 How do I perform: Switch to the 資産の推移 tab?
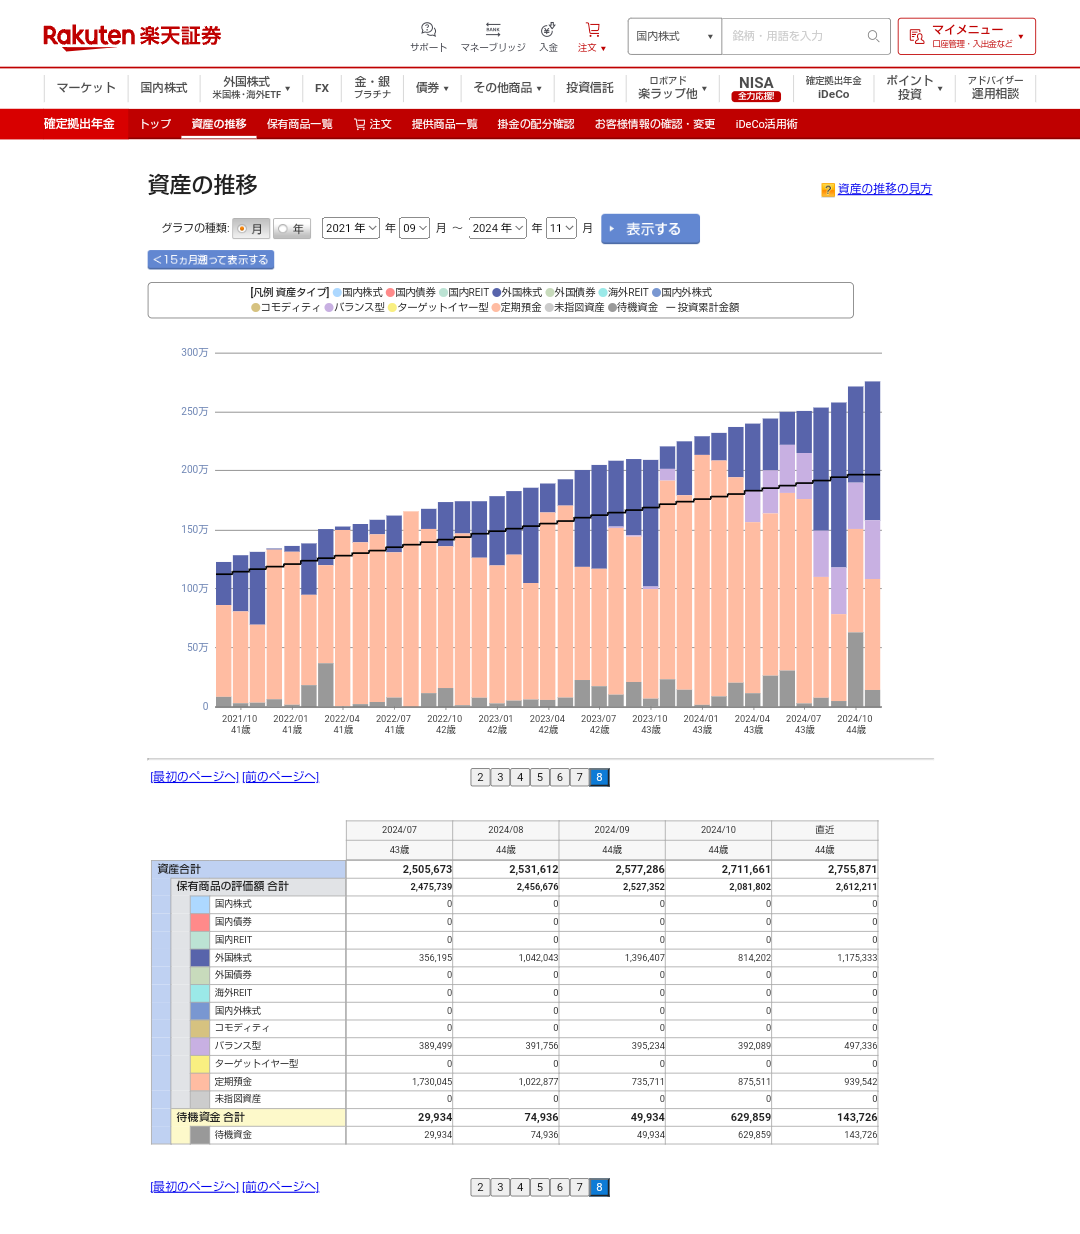click(x=219, y=124)
